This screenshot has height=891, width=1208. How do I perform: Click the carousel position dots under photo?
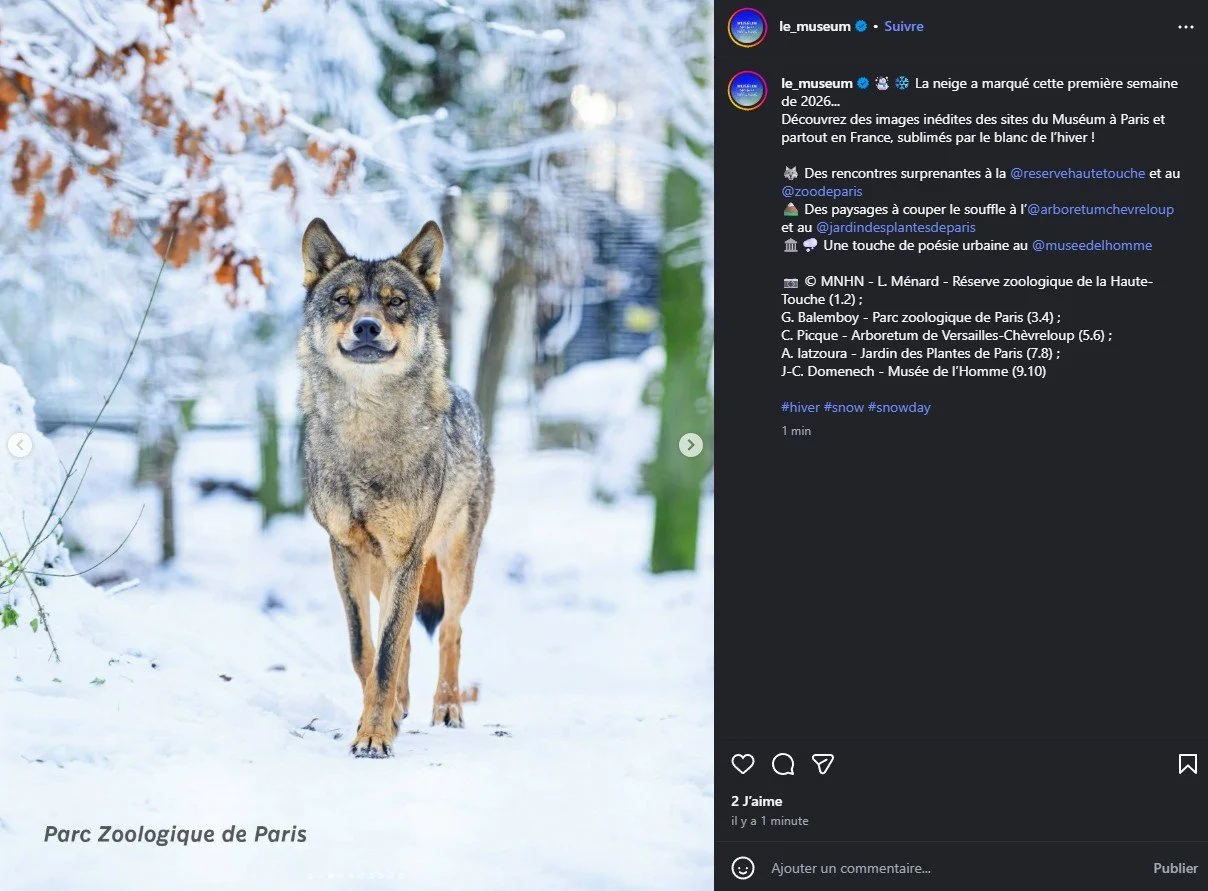357,876
